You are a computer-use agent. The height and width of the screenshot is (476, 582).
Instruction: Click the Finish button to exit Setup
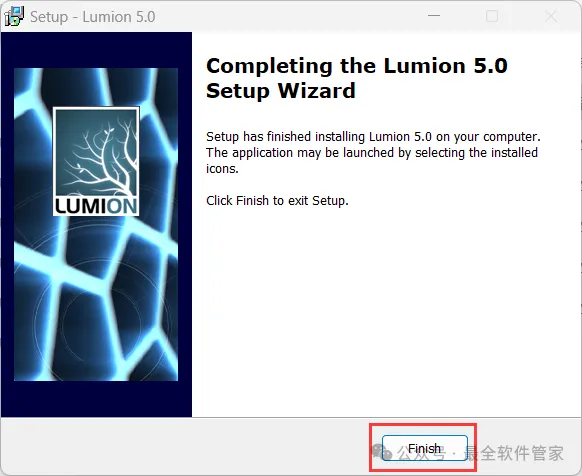[425, 448]
